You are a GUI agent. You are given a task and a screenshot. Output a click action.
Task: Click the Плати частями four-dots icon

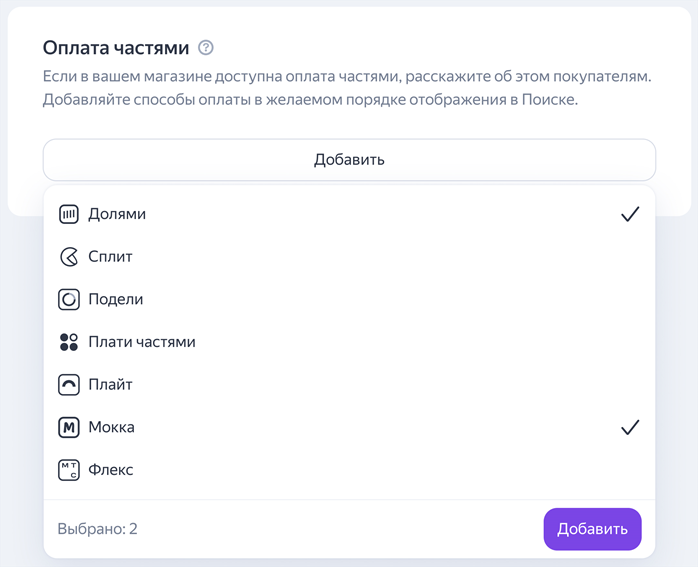point(69,342)
